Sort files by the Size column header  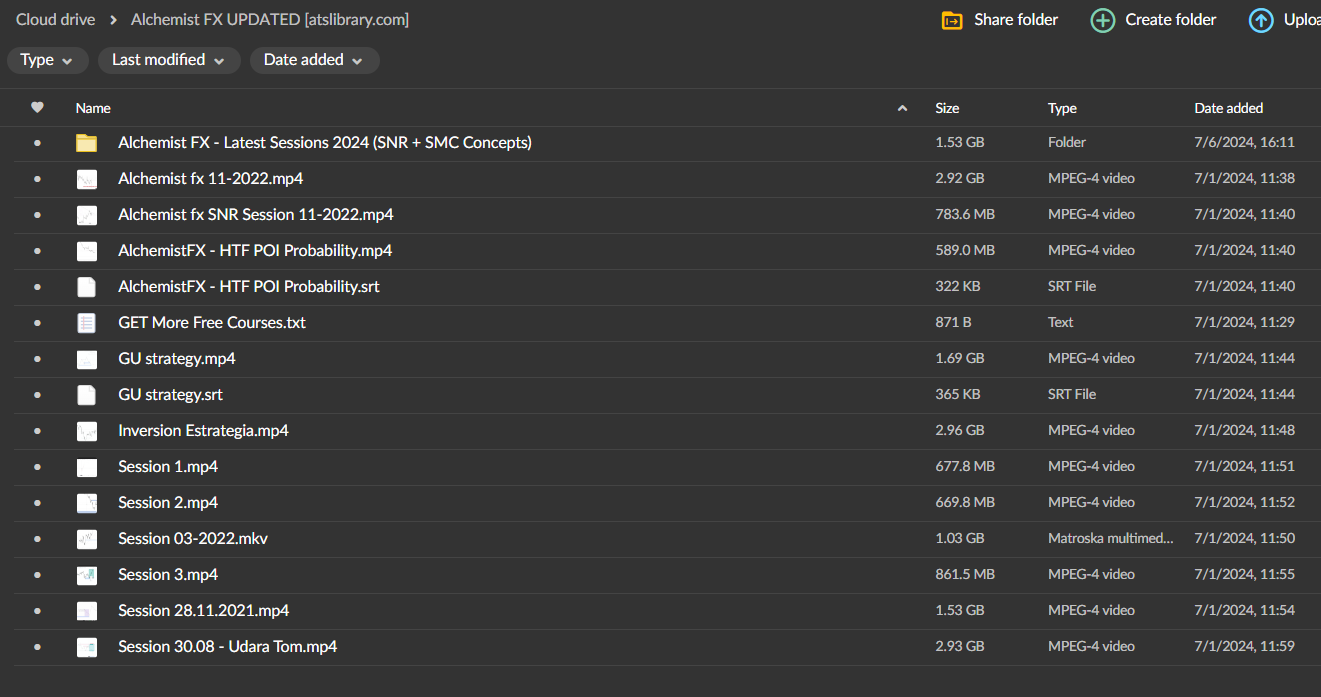947,108
